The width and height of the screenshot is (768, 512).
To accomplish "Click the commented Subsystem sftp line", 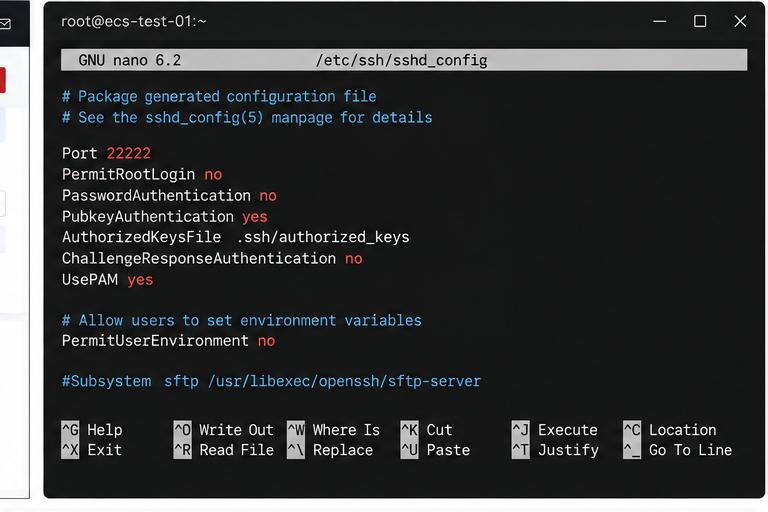I will click(x=271, y=381).
